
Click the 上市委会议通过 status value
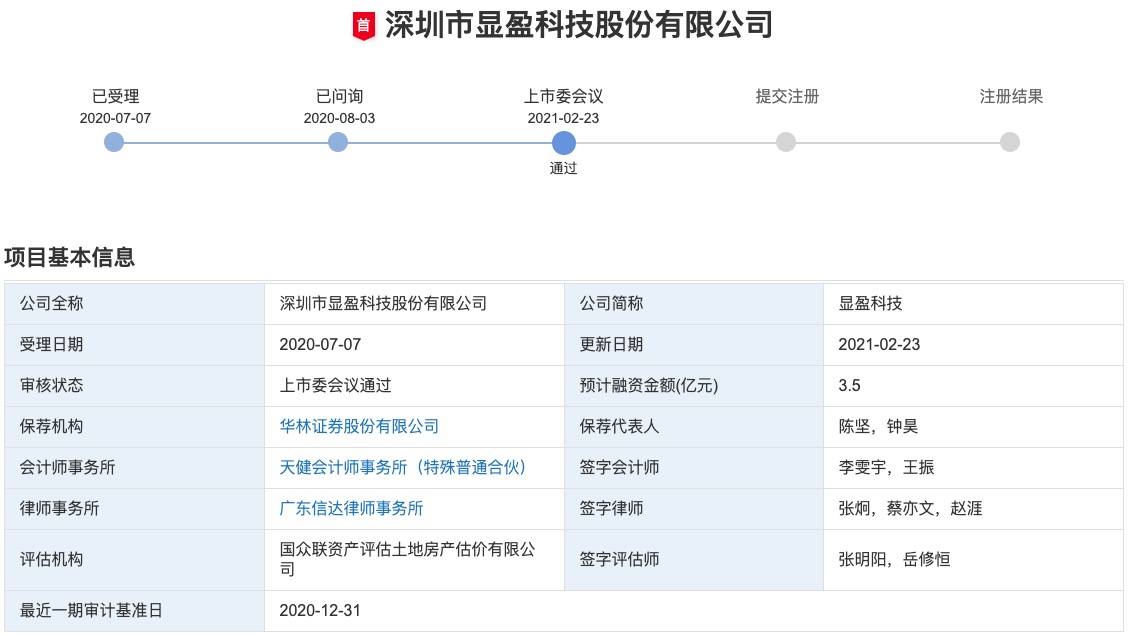coord(336,385)
